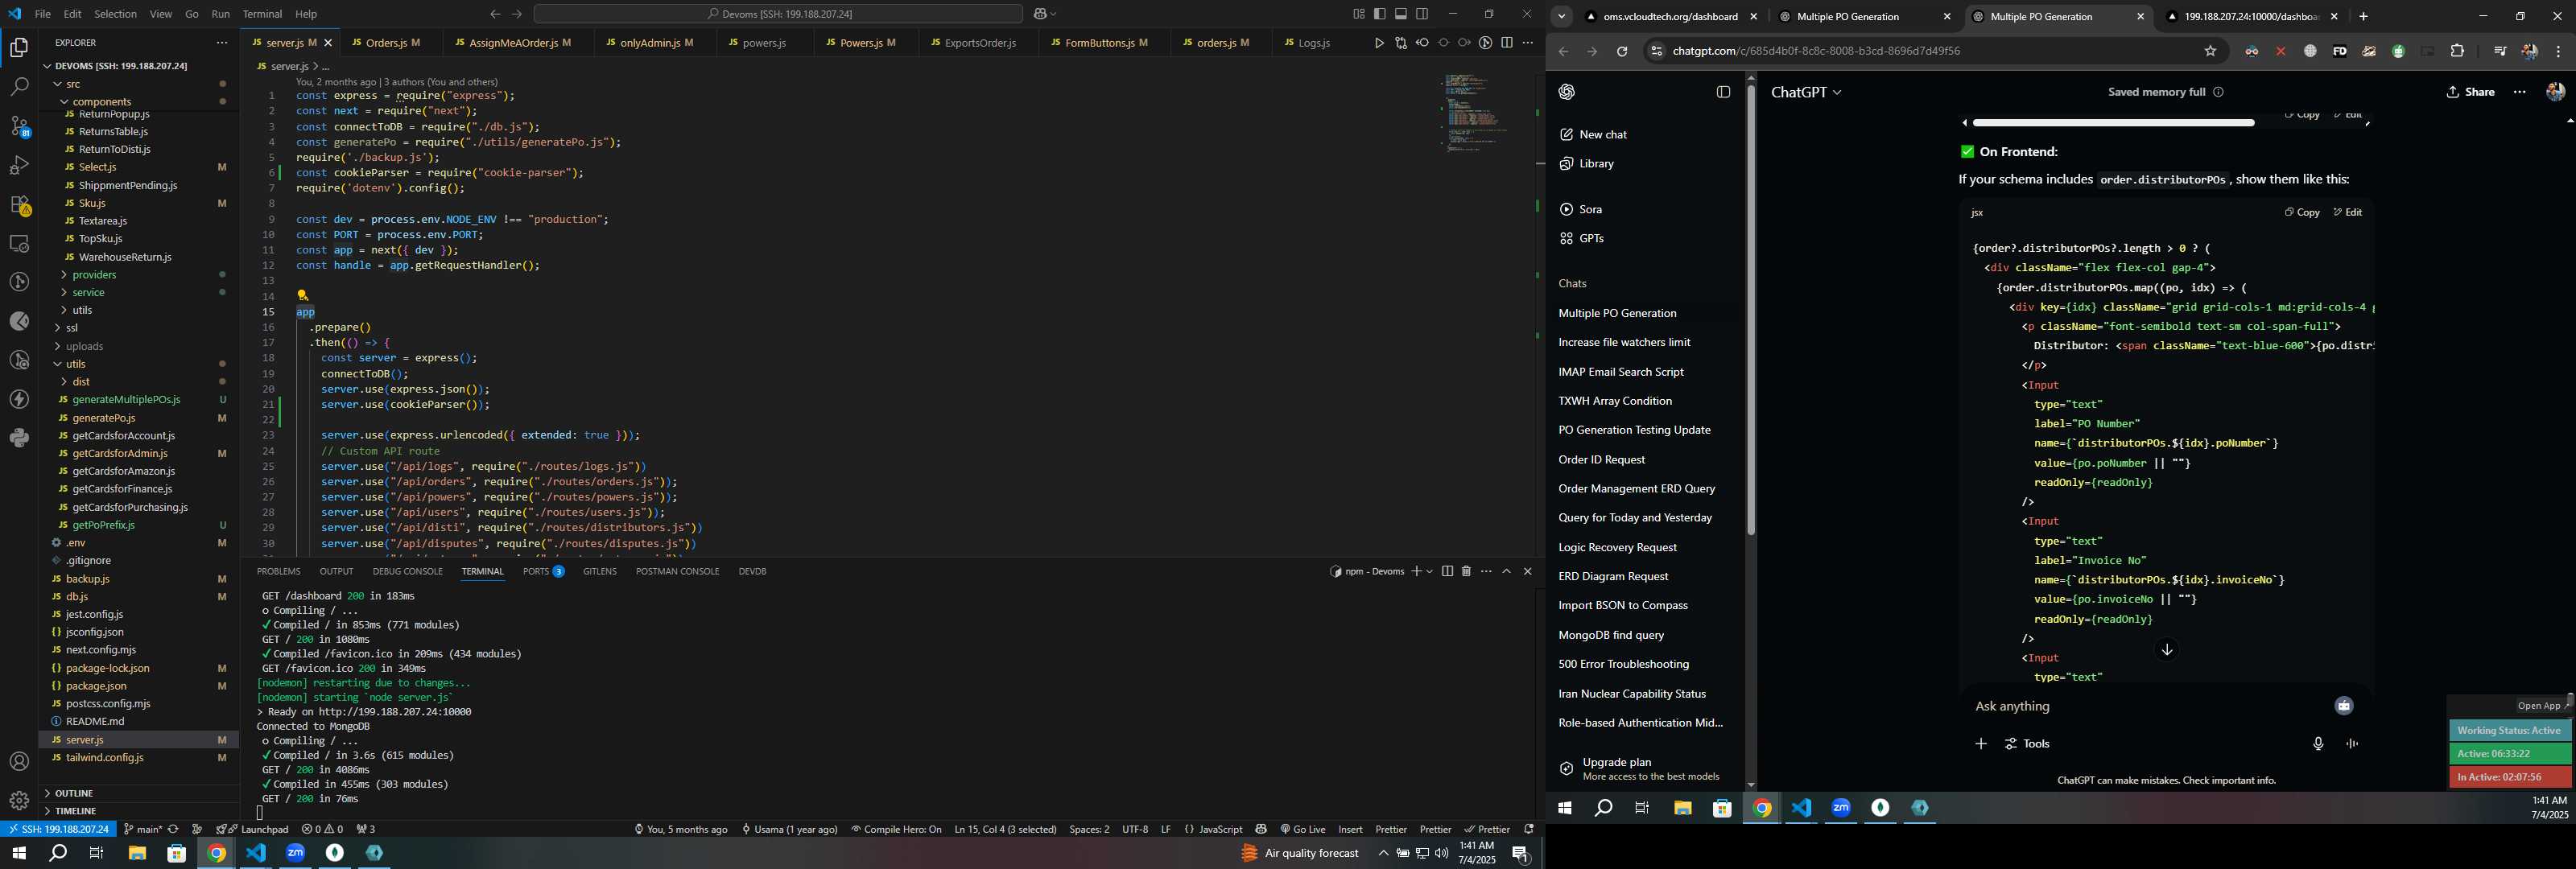Toggle Insert mode in status bar
The image size is (2576, 869).
tap(1350, 829)
